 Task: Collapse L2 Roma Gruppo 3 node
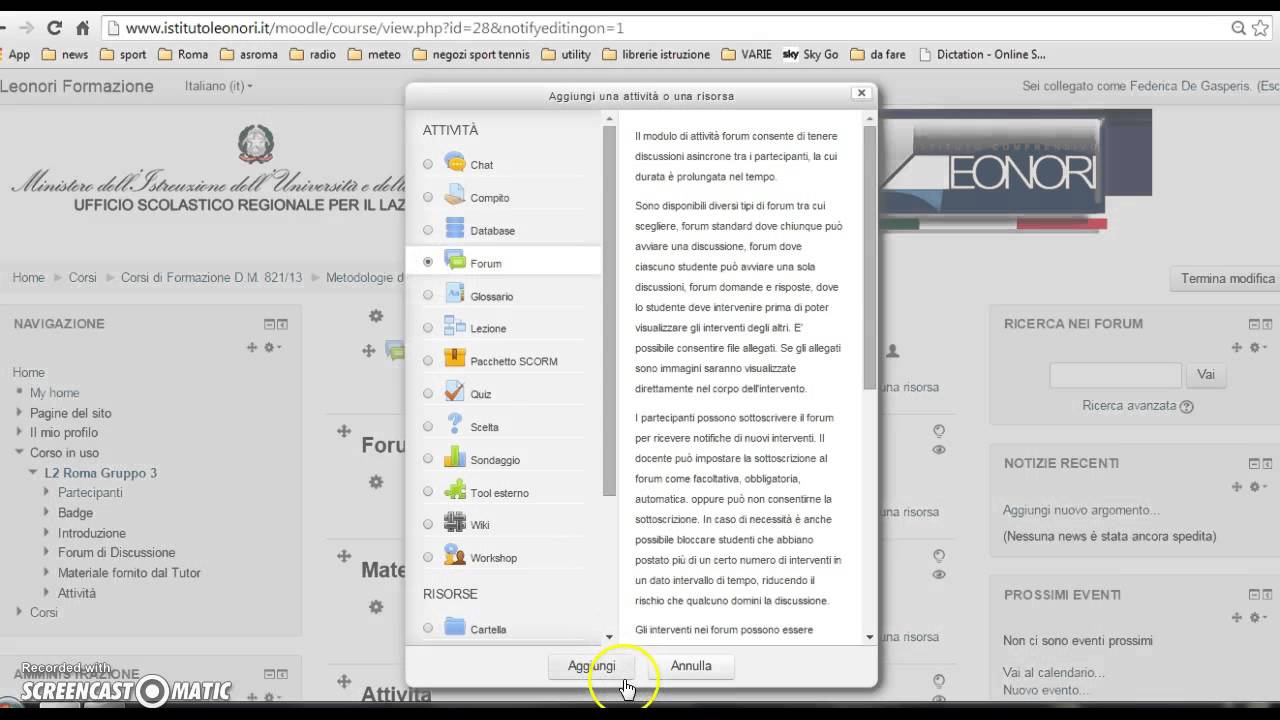point(33,472)
